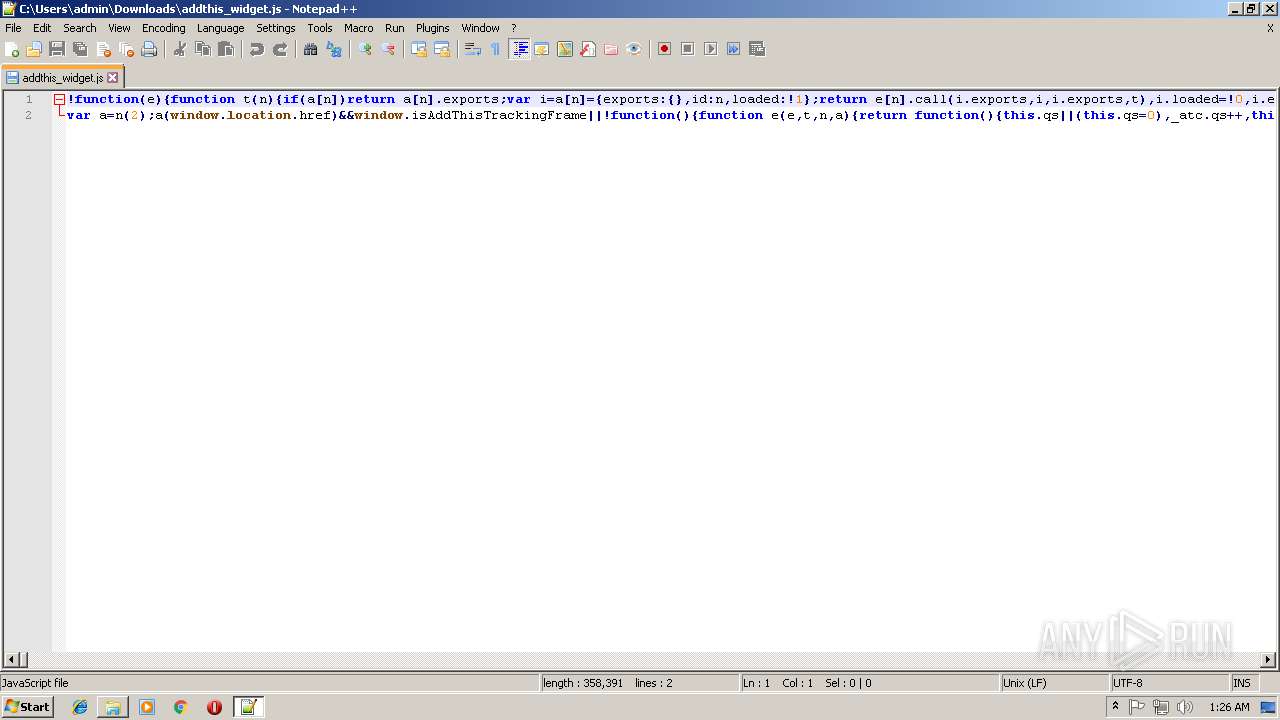Open the Tools menu
The width and height of the screenshot is (1280, 720).
click(320, 28)
